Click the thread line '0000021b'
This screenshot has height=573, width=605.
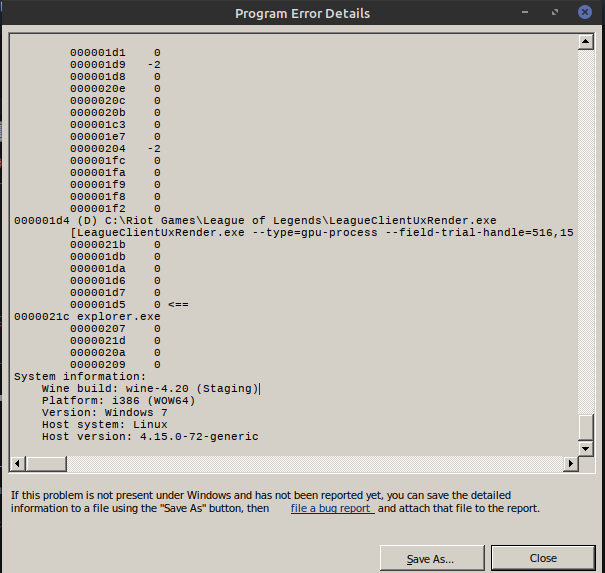[x=115, y=245]
